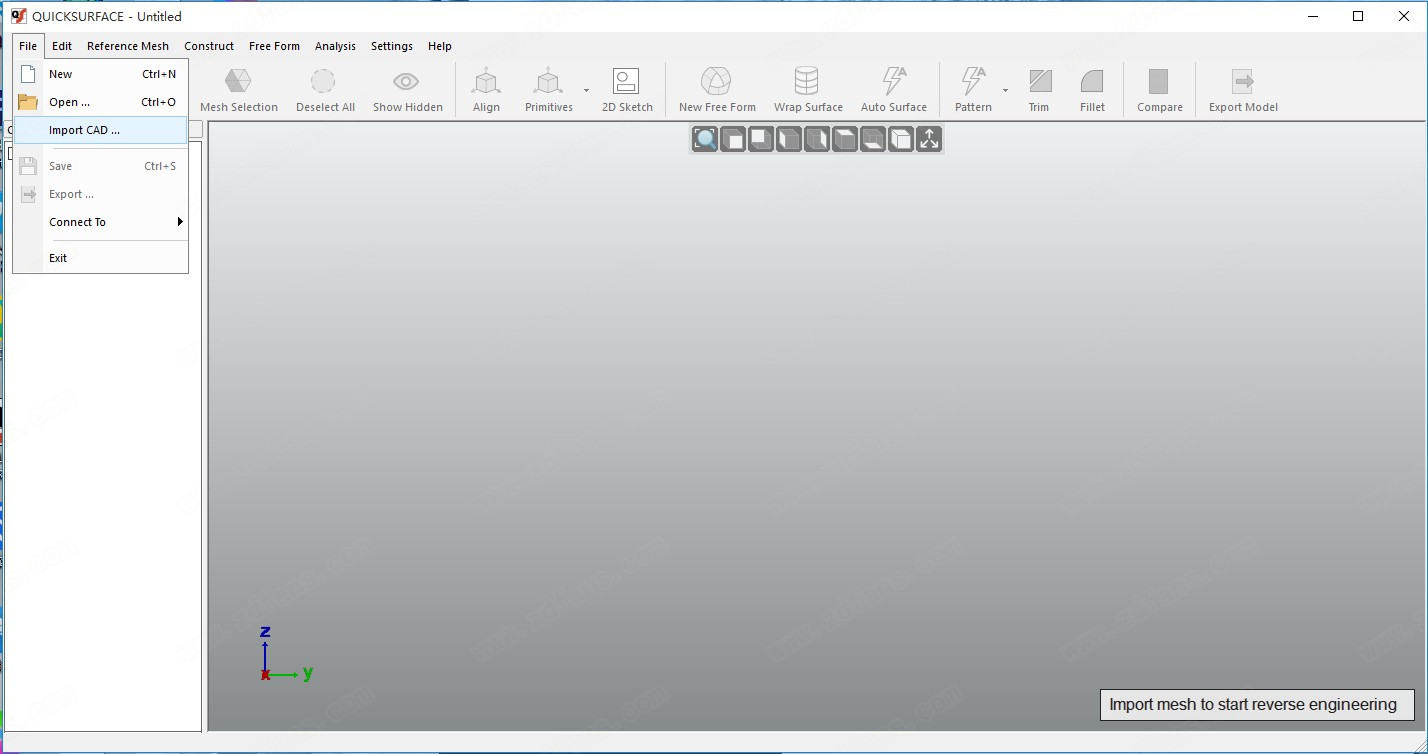Expand the Connect To submenu

[x=100, y=222]
